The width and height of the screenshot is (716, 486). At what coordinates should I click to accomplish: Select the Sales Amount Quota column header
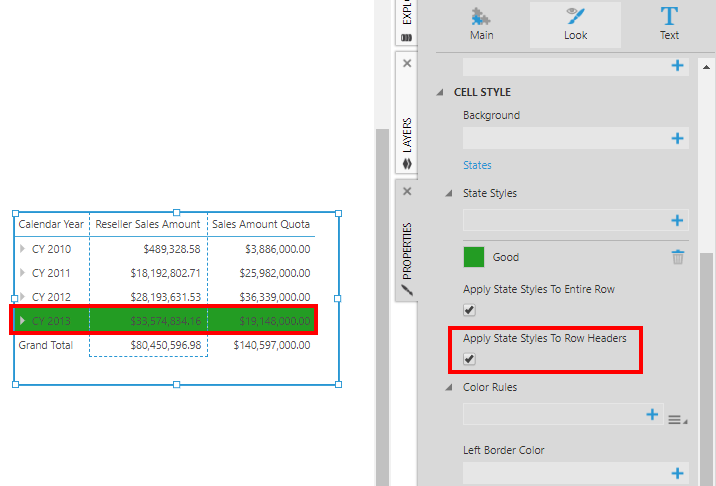pyautogui.click(x=261, y=224)
